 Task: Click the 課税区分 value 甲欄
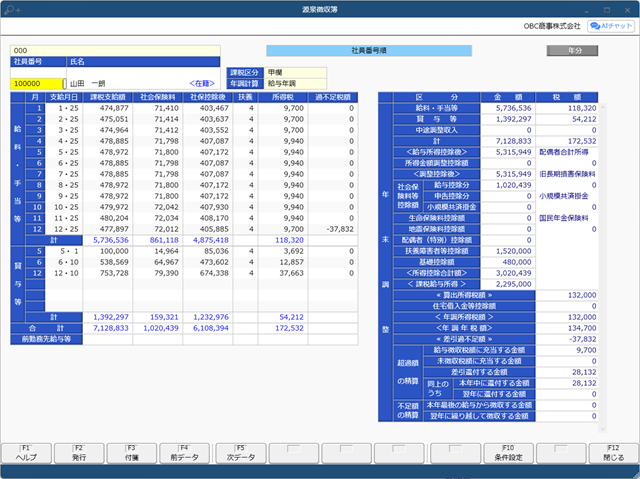pos(295,73)
